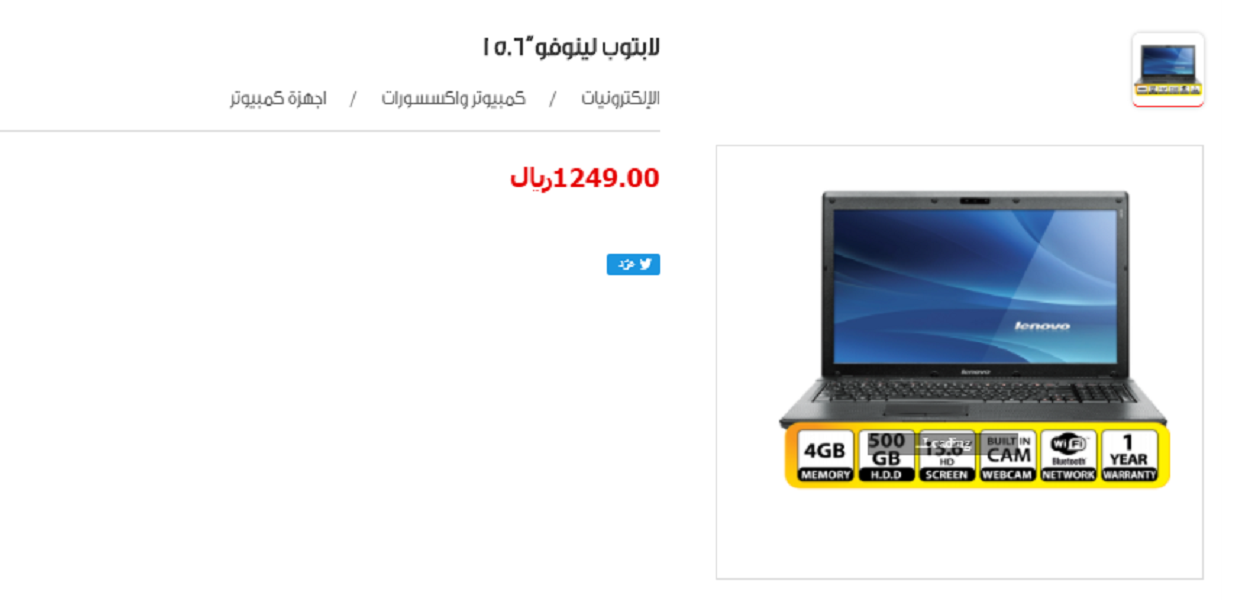Click the 1249.00 ريال price text
The image size is (1250, 600).
585,178
